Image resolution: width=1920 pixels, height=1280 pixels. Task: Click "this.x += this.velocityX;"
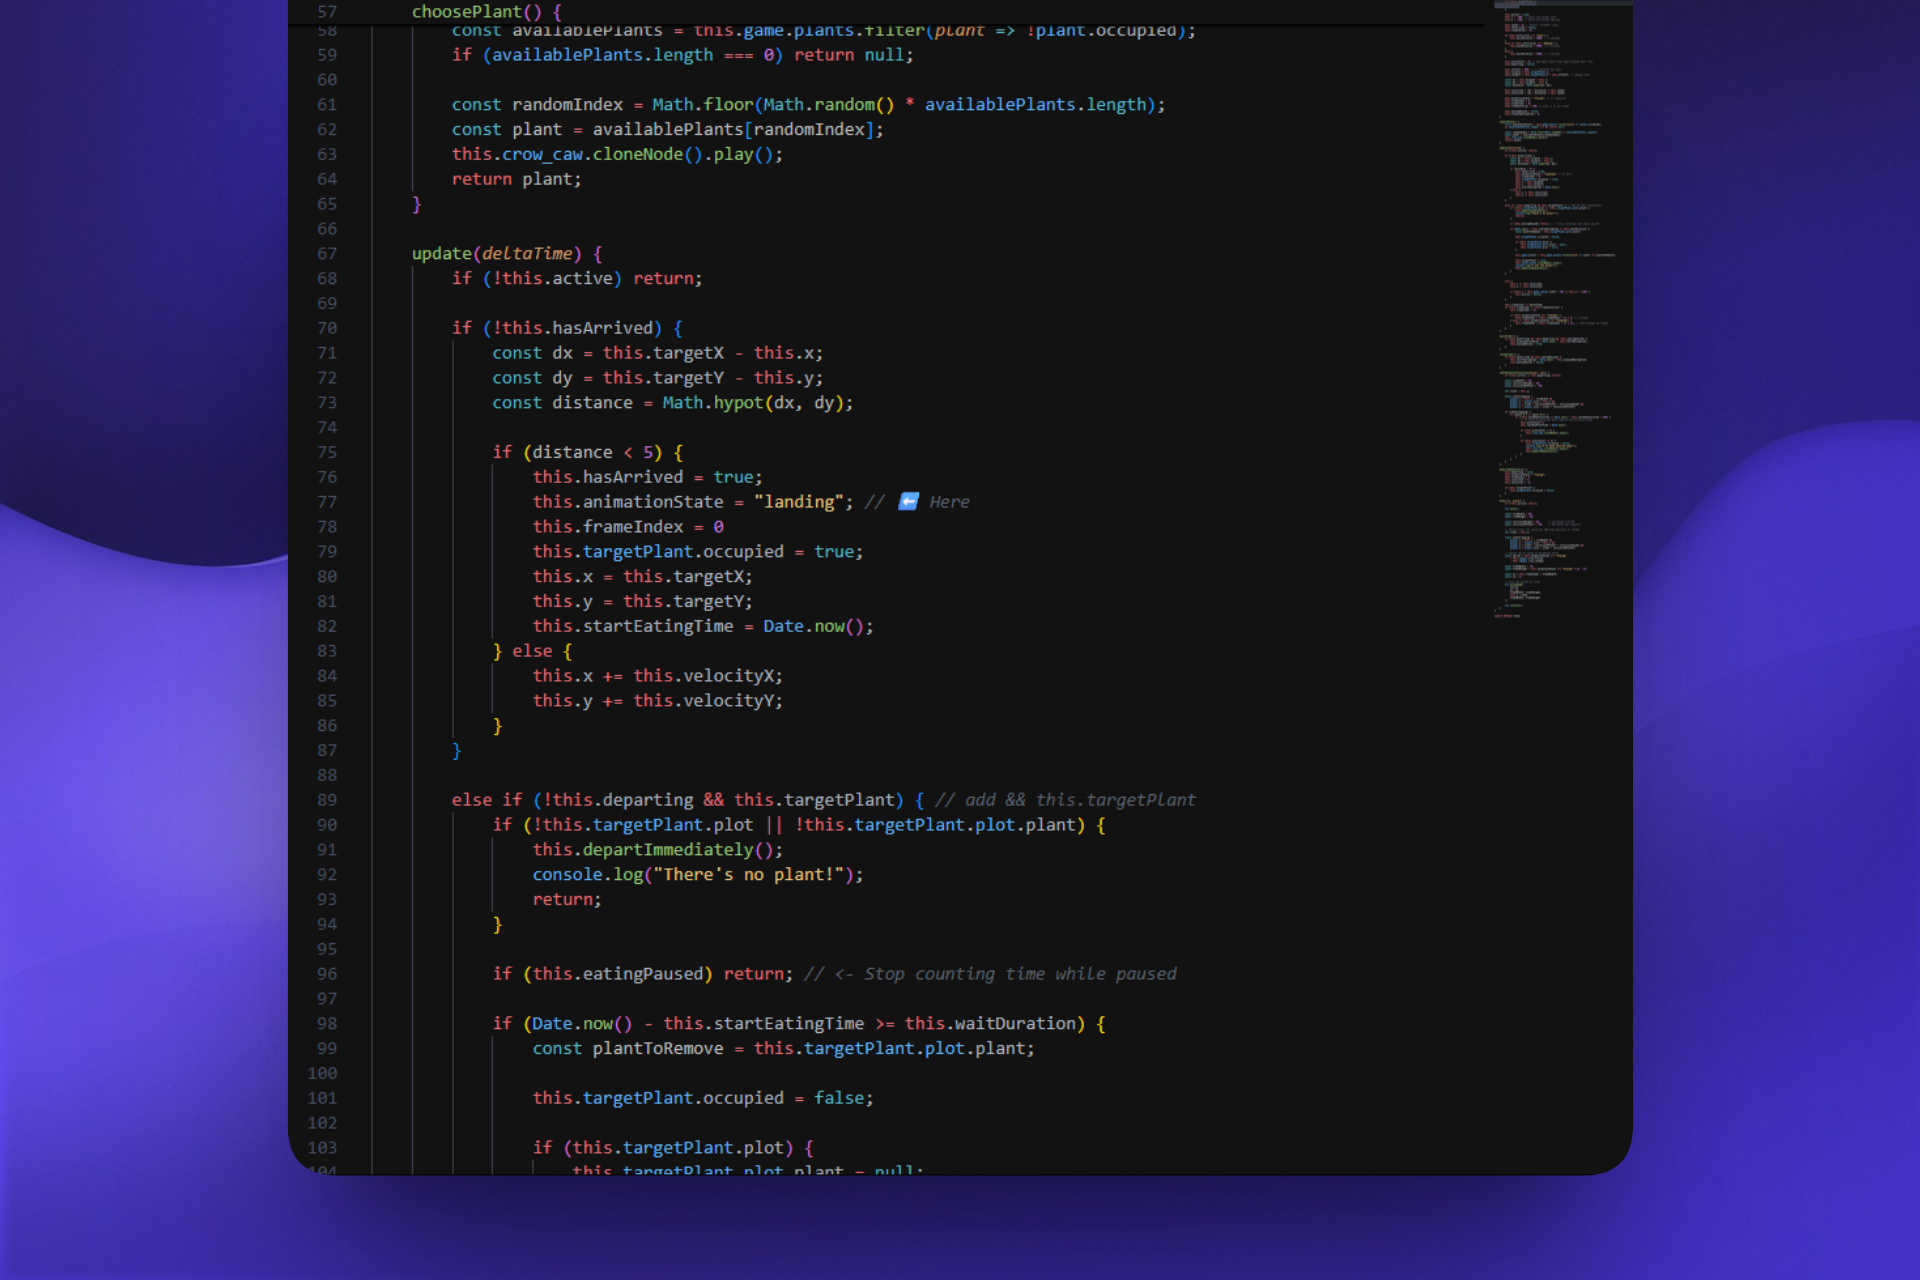(x=657, y=676)
